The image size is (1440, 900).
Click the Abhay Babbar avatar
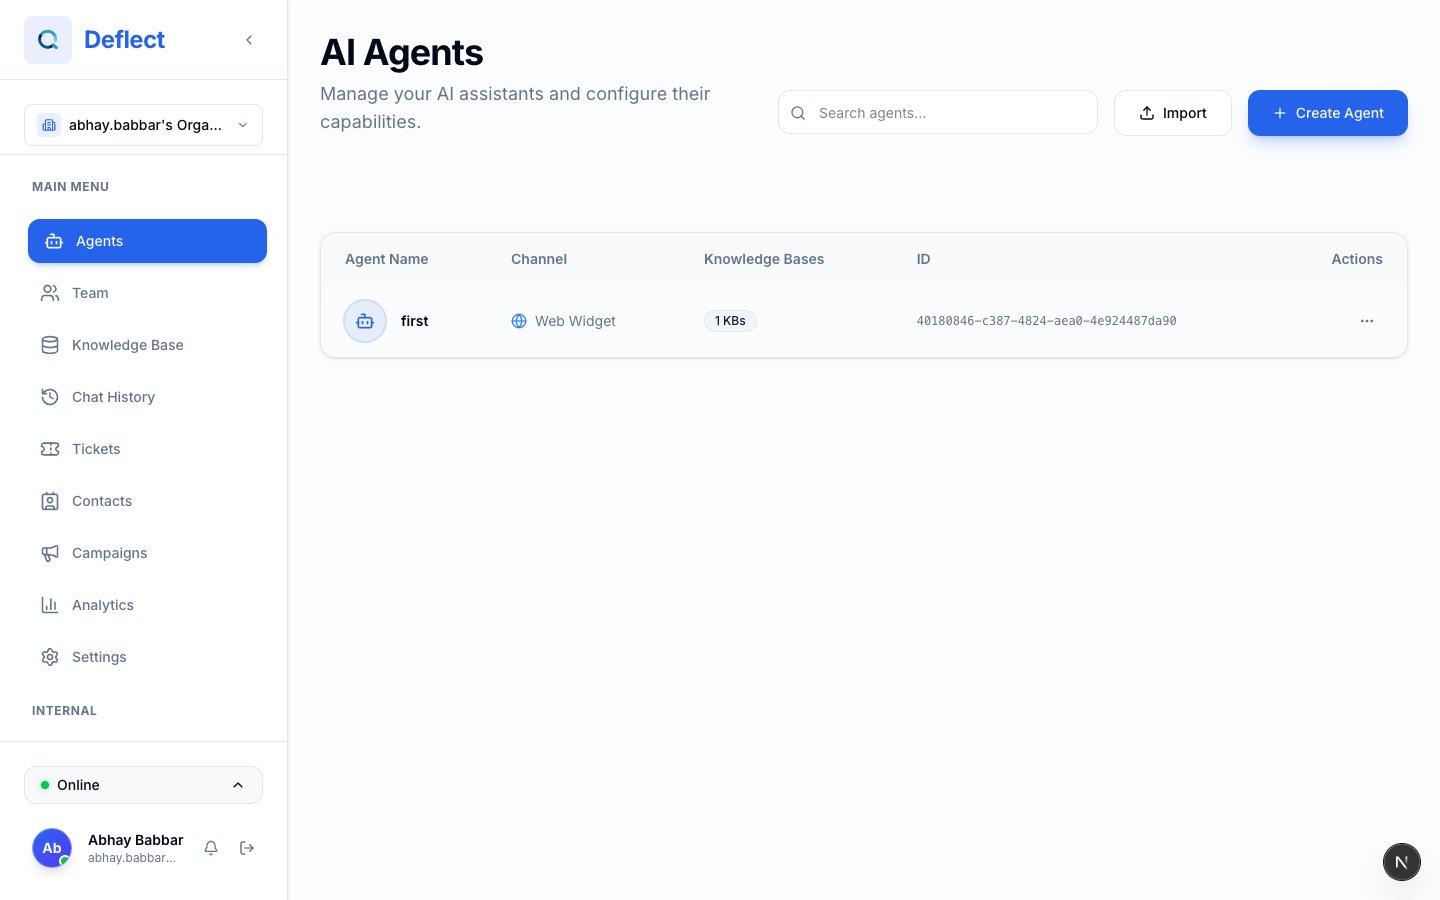[x=52, y=848]
